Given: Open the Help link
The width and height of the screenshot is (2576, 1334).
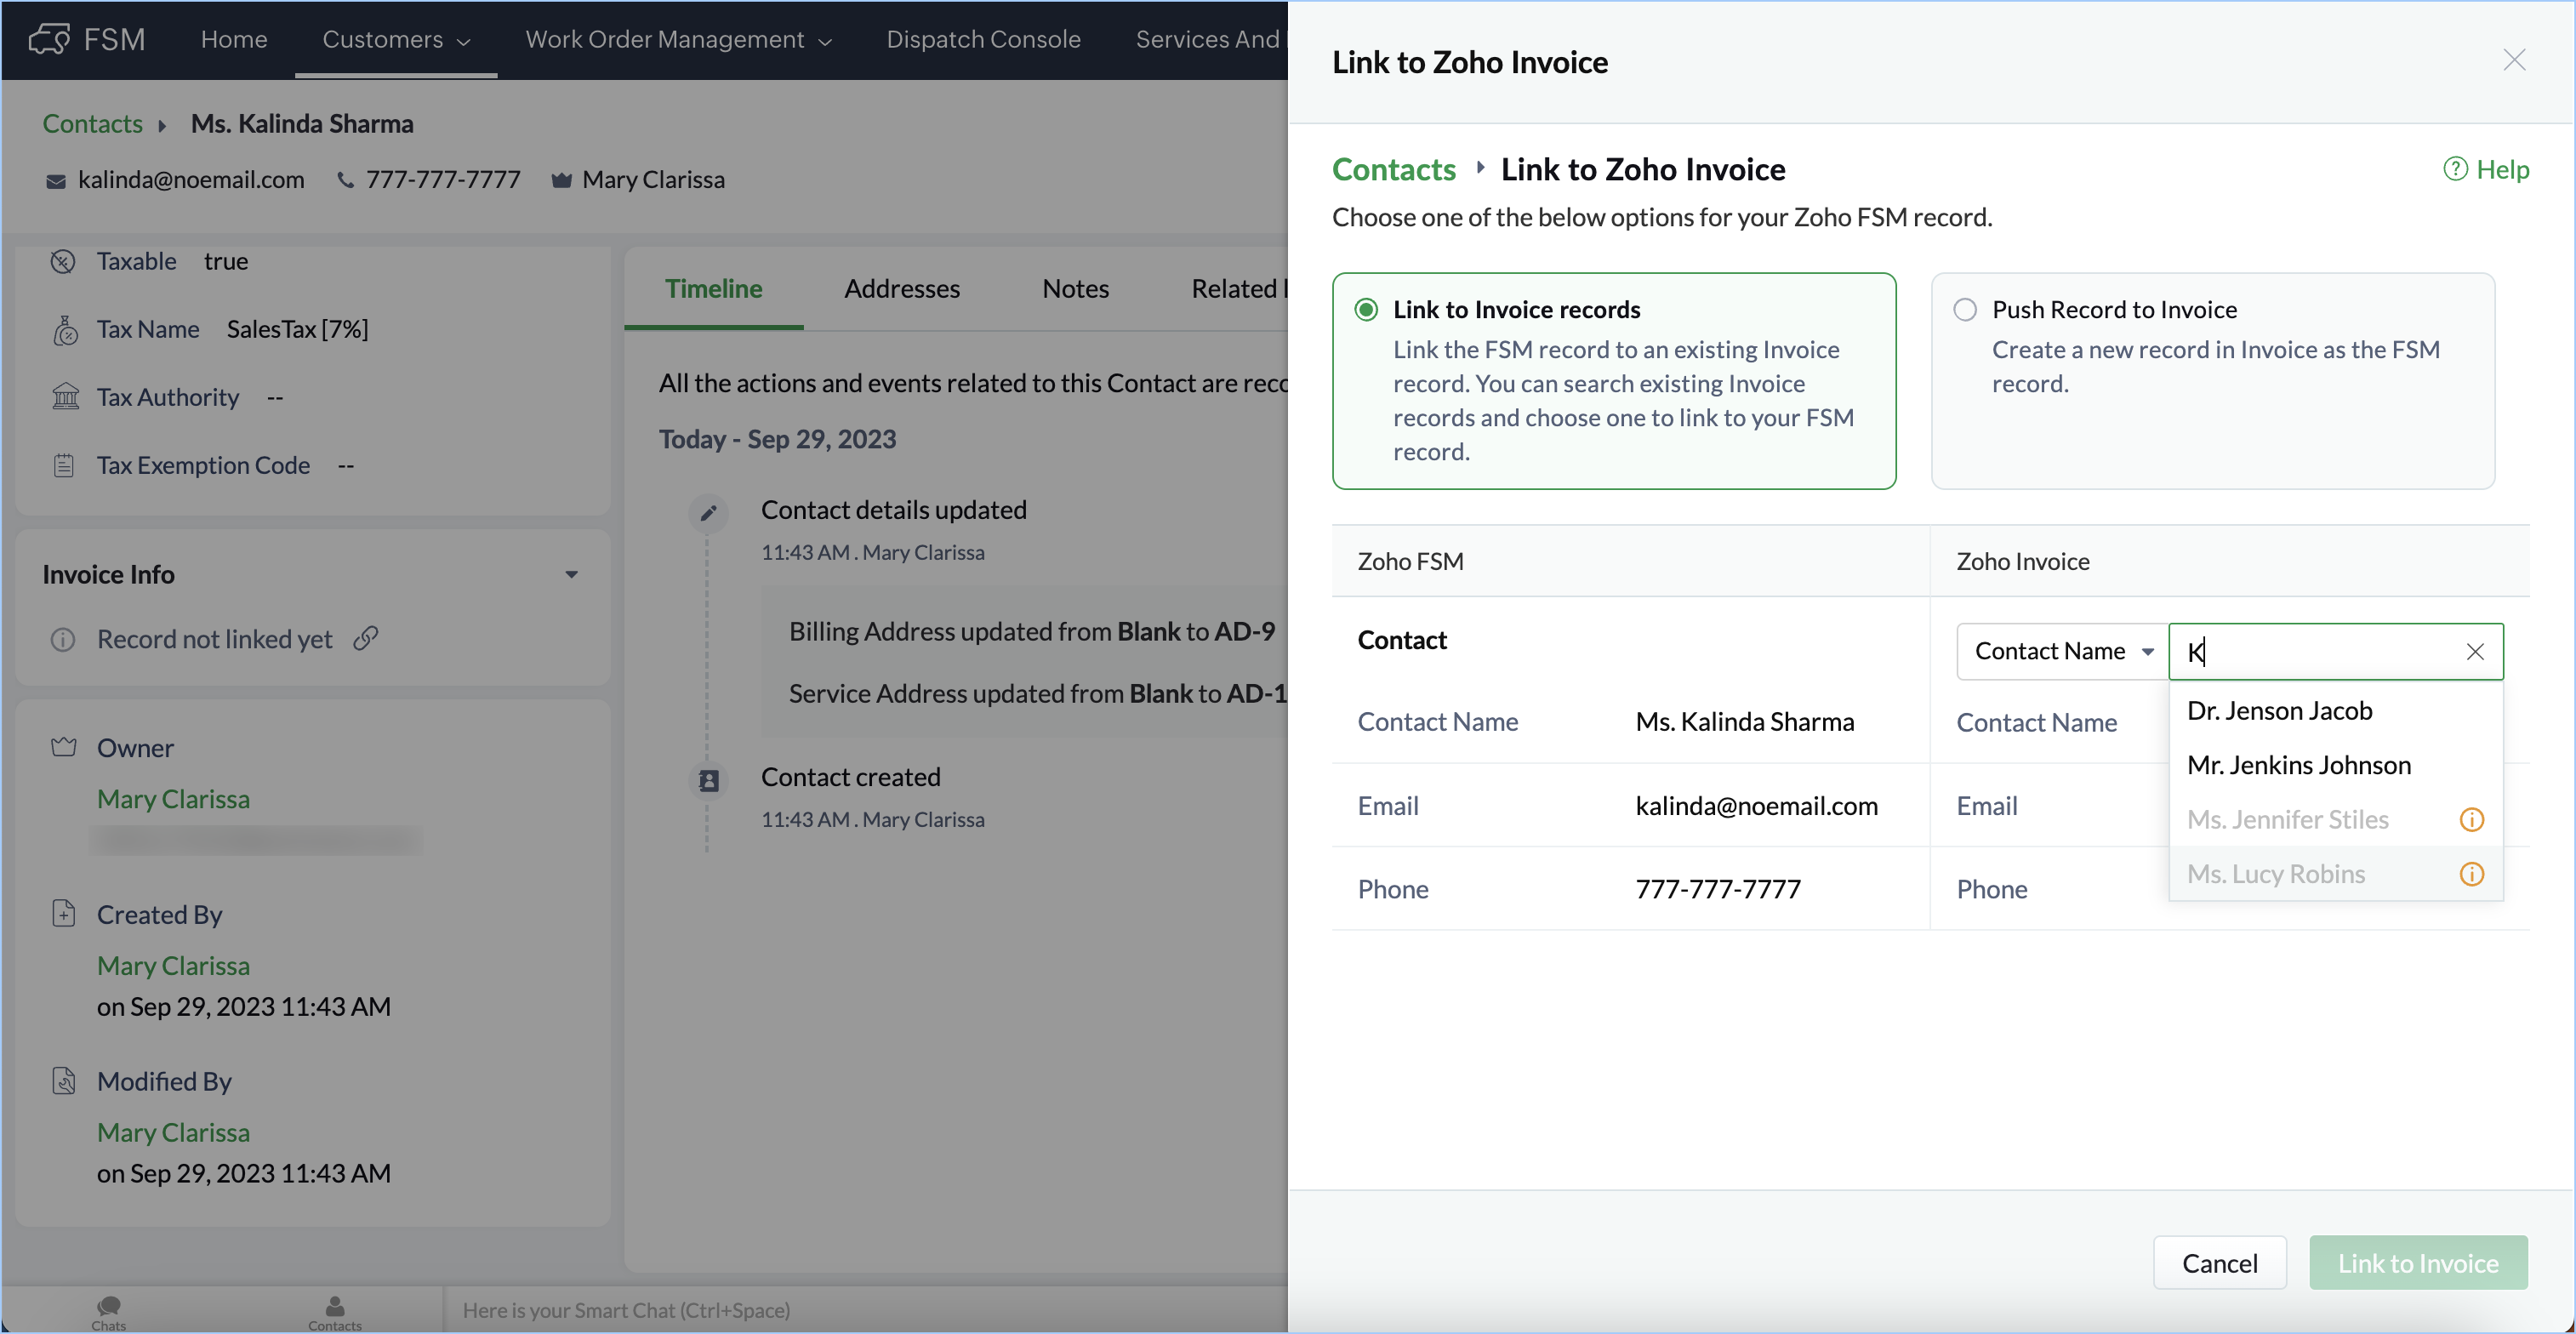Looking at the screenshot, I should click(2487, 169).
